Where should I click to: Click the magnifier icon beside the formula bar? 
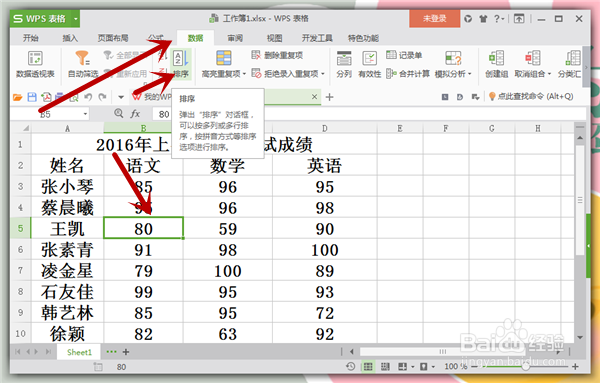pyautogui.click(x=119, y=113)
